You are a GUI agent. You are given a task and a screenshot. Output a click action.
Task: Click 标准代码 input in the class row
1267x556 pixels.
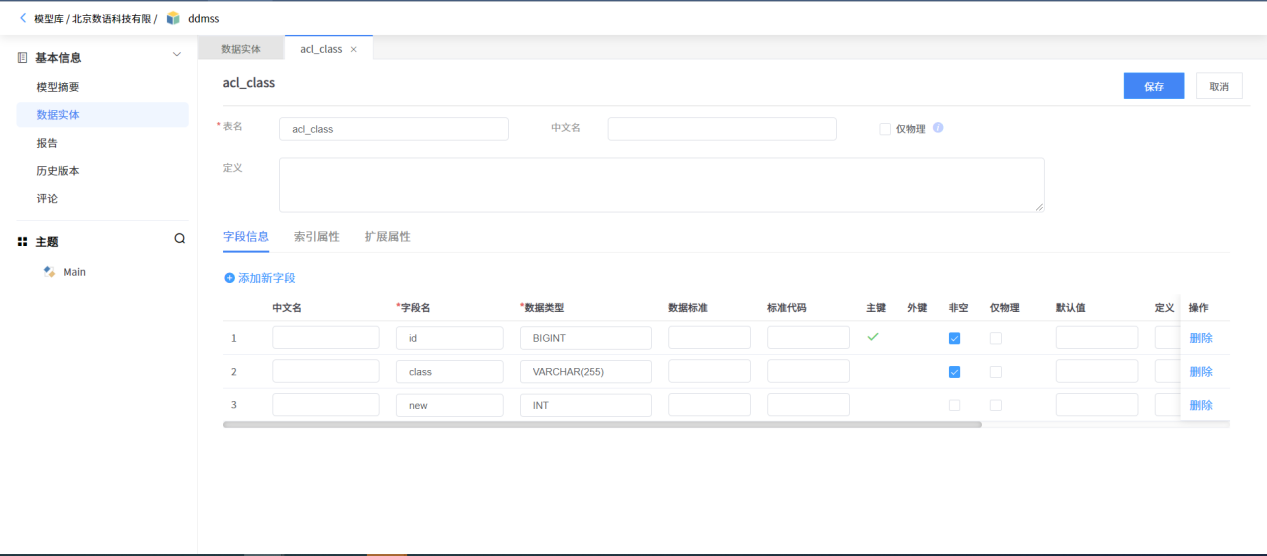click(x=808, y=372)
